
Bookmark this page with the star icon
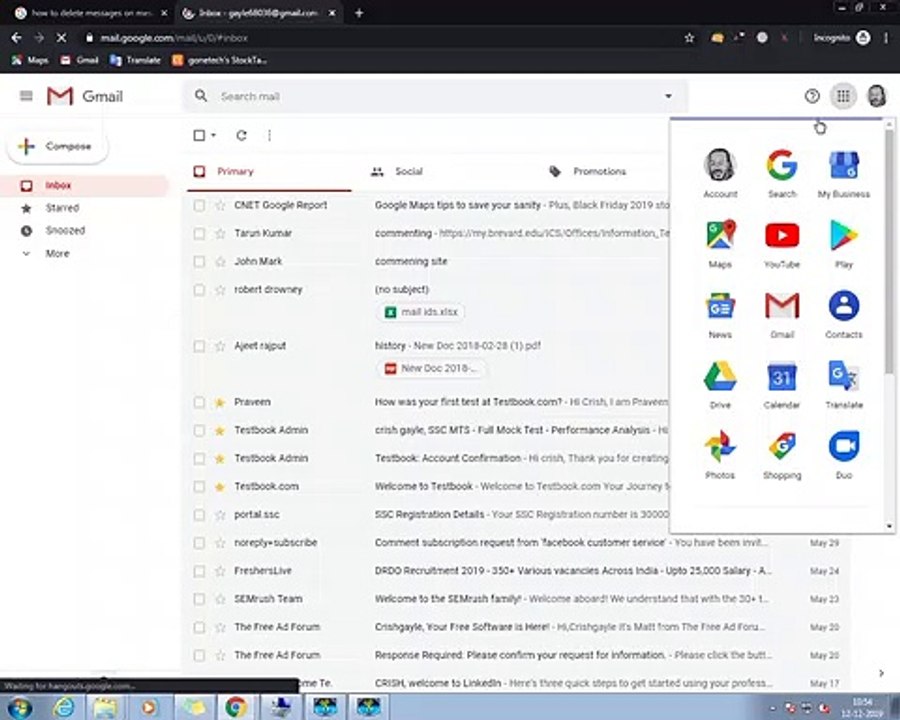[x=689, y=38]
